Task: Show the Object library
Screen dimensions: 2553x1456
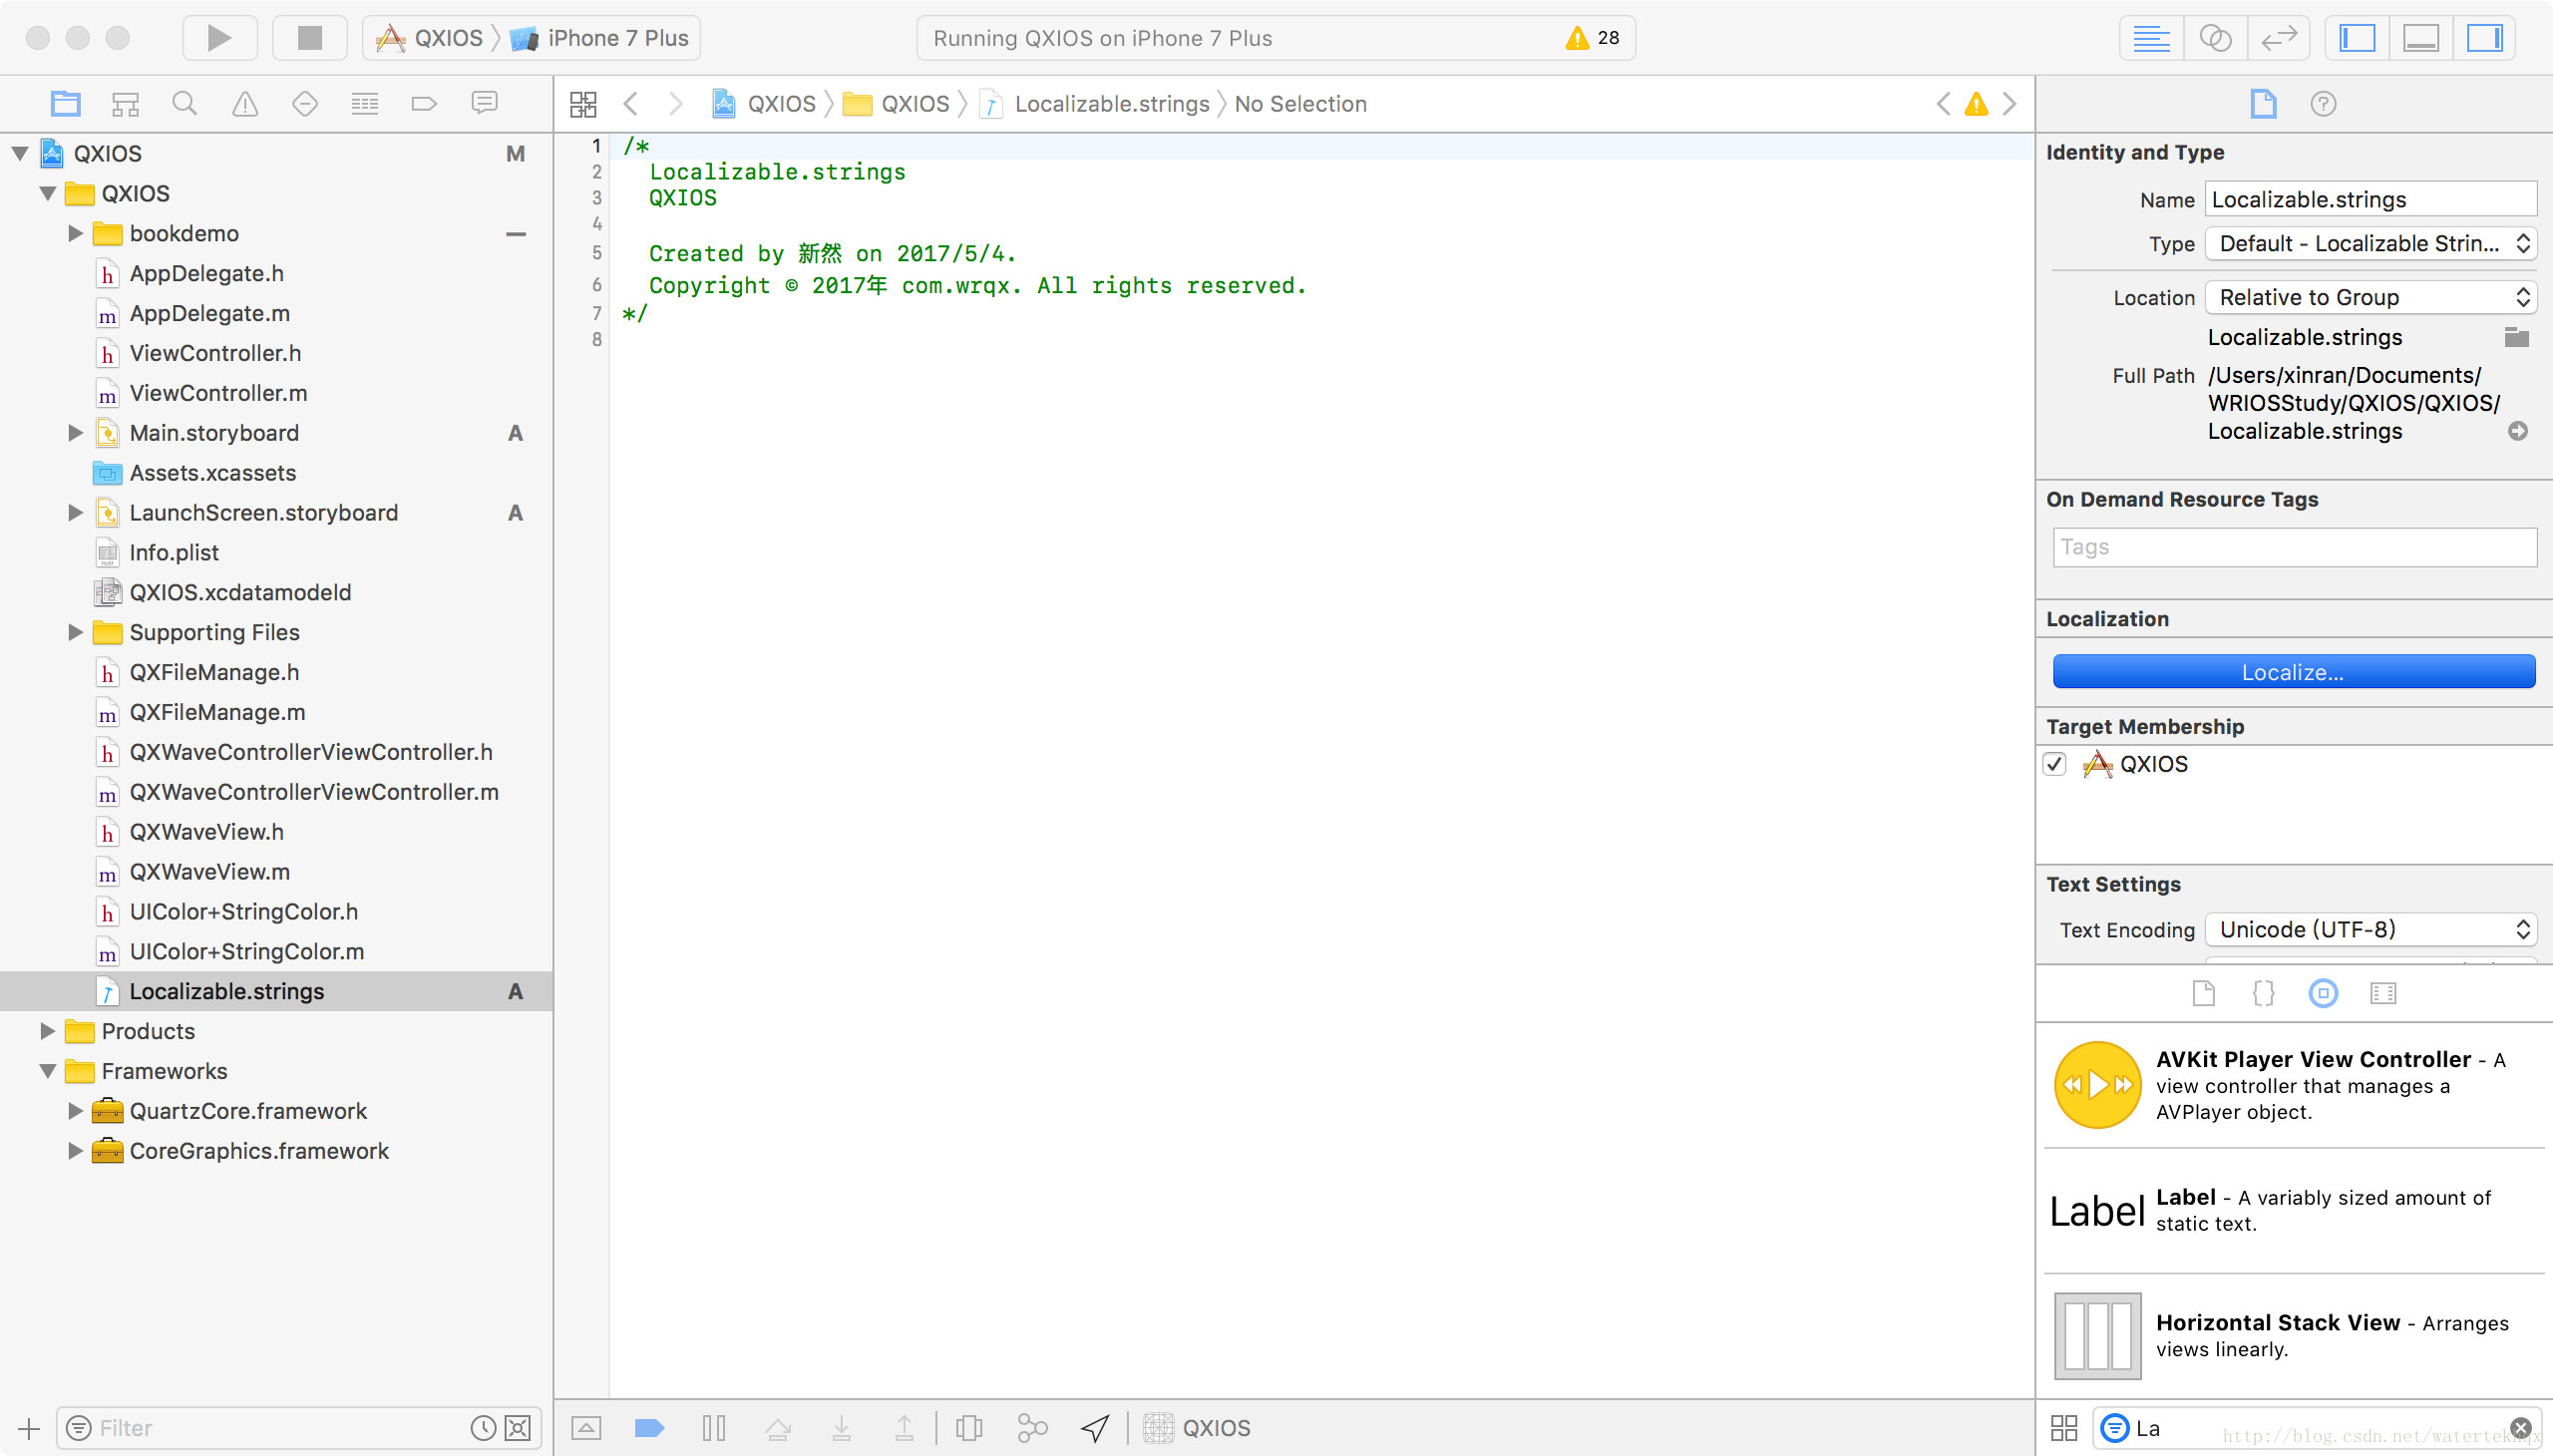Action: point(2323,993)
